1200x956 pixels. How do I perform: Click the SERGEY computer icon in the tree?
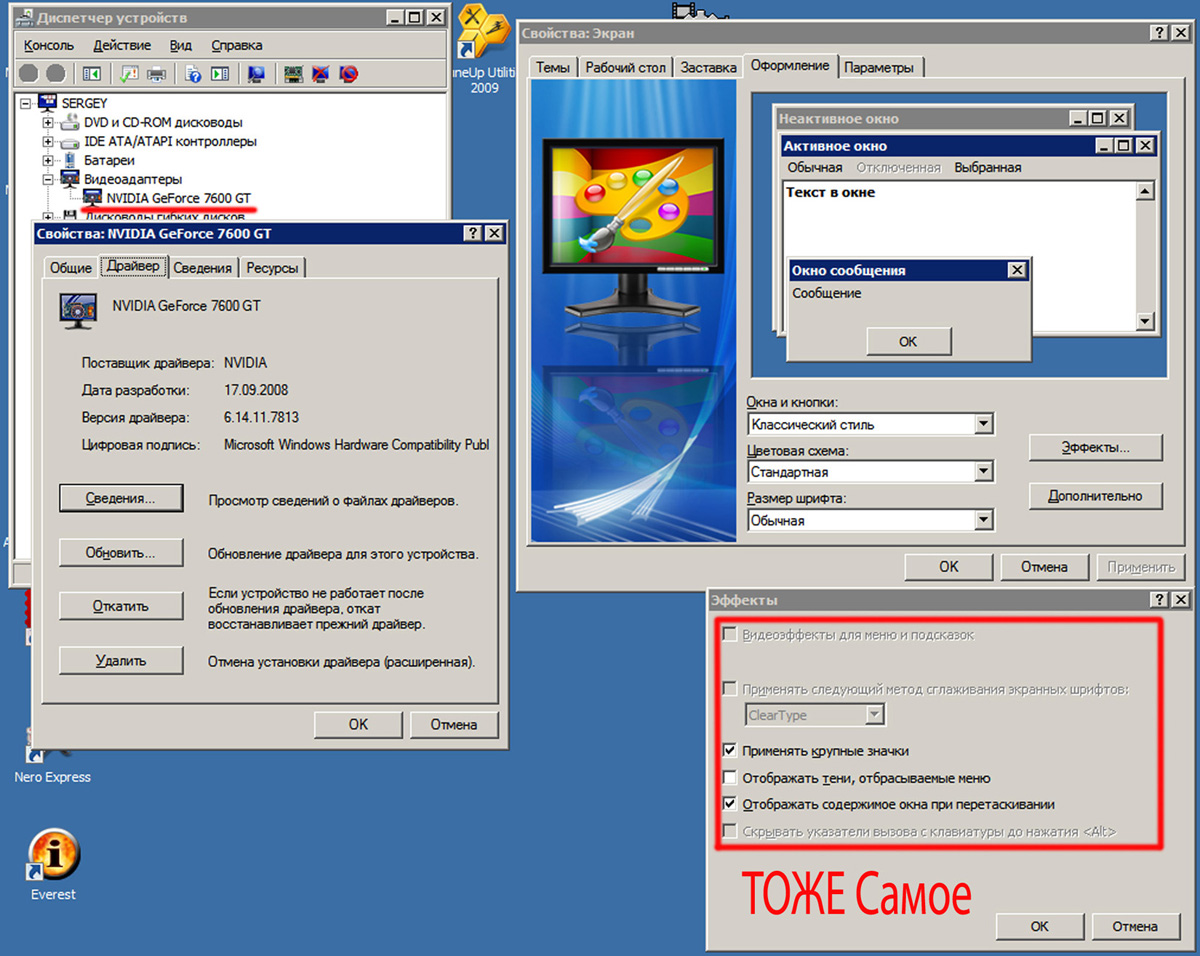(48, 103)
